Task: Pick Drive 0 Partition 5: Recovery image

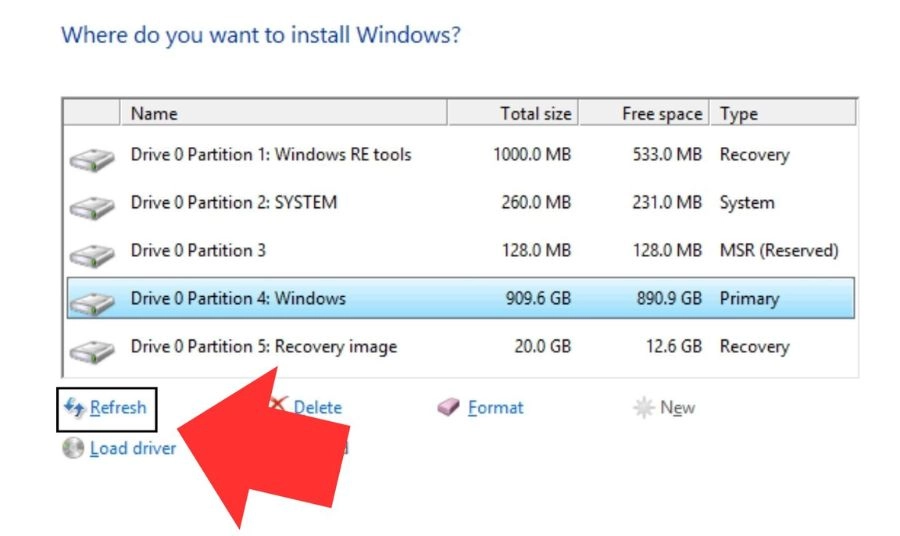Action: [264, 347]
